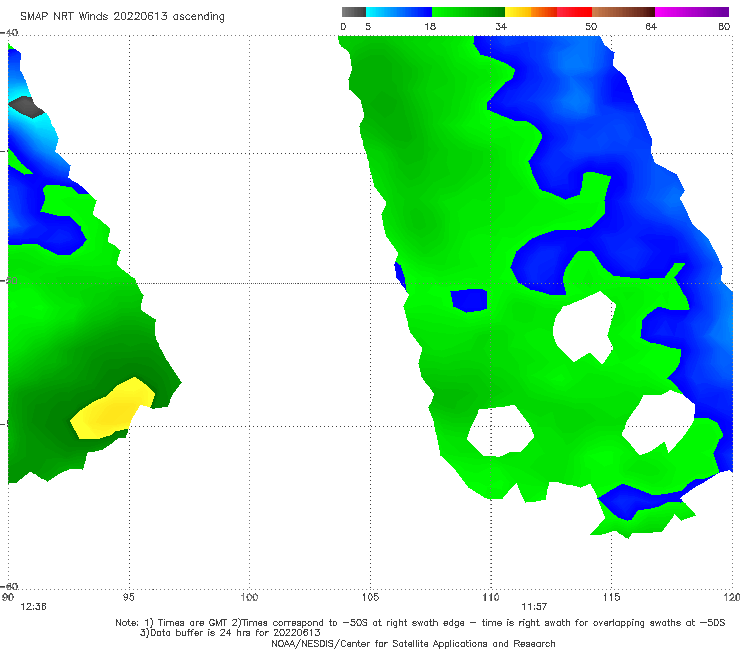Click the dark gray low-wind patch near 90E
Image resolution: width=740 pixels, height=650 pixels.
(26, 107)
